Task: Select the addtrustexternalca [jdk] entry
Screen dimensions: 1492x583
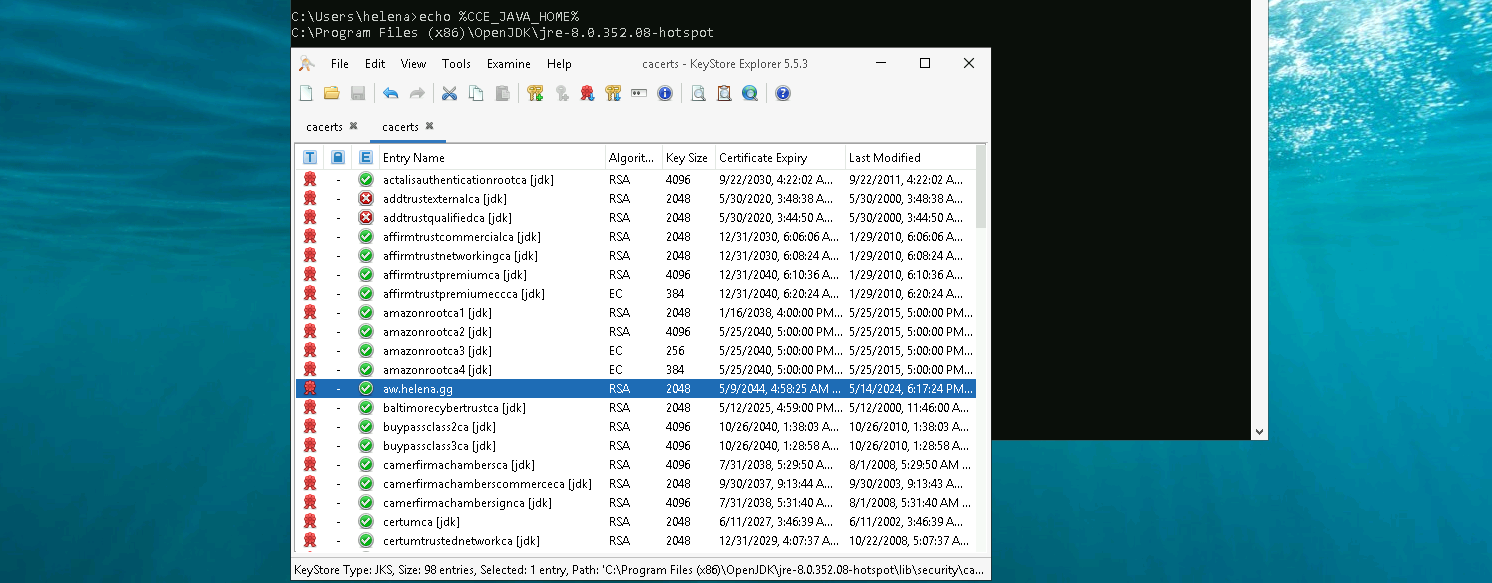Action: click(446, 199)
